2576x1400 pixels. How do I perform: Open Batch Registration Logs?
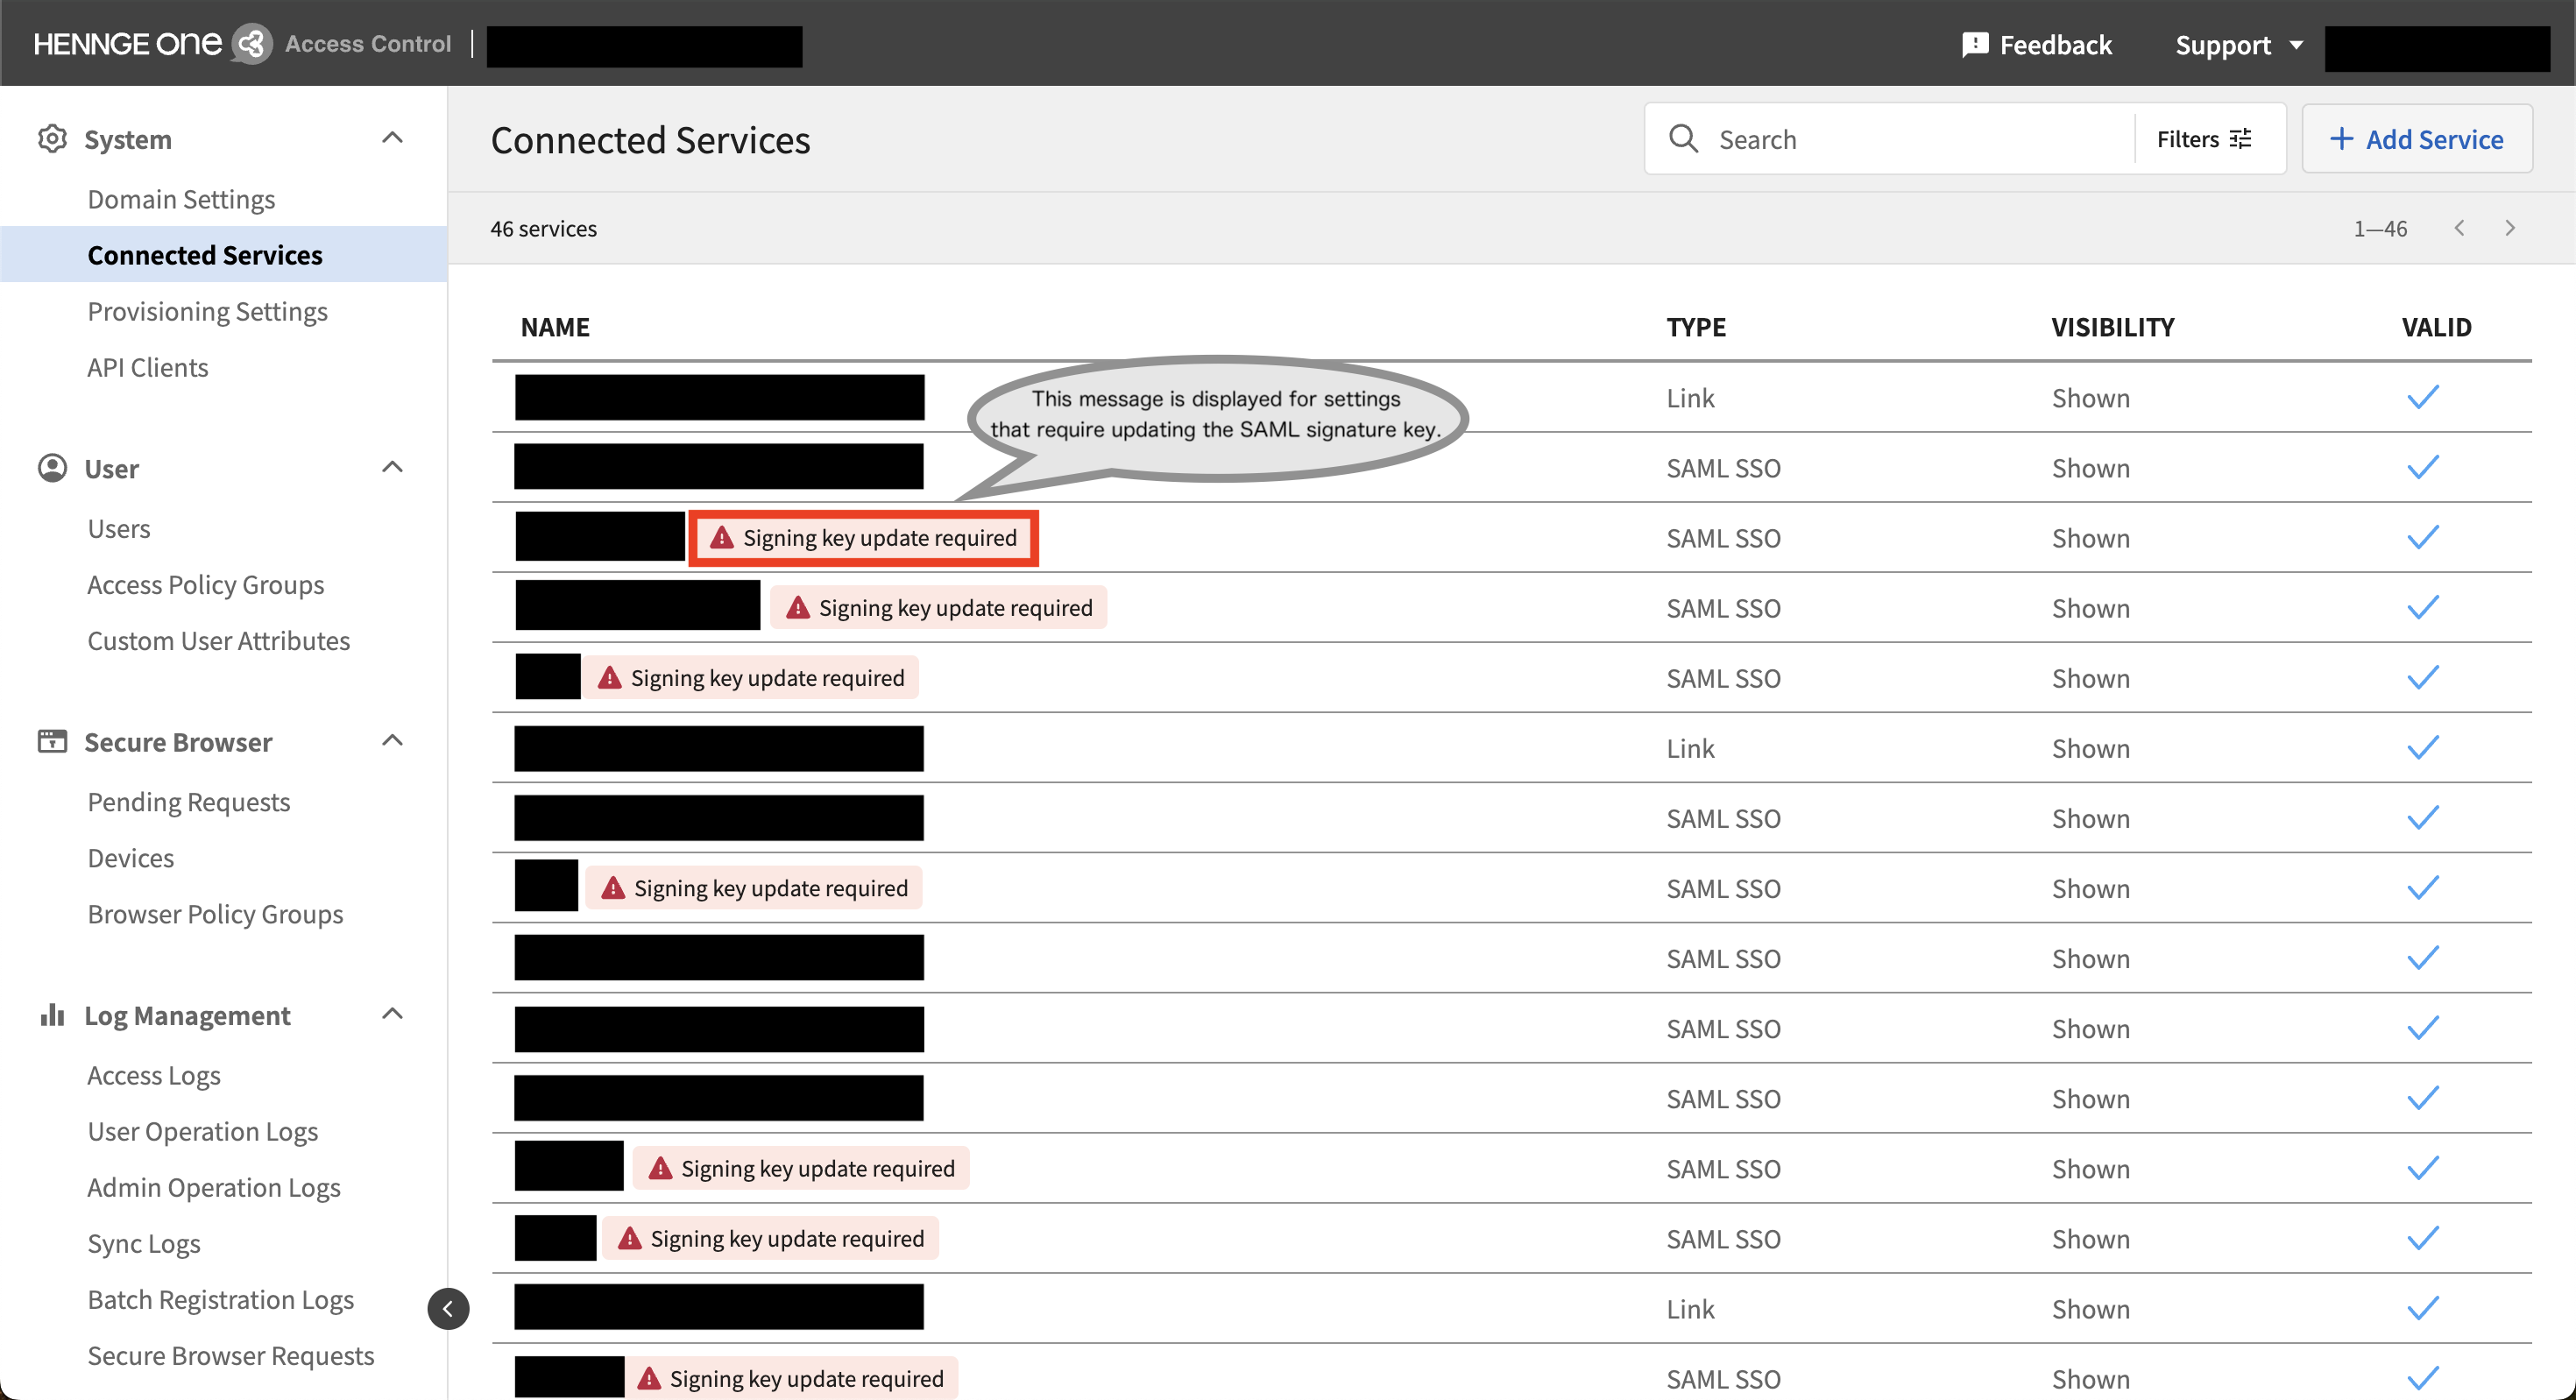(x=221, y=1299)
